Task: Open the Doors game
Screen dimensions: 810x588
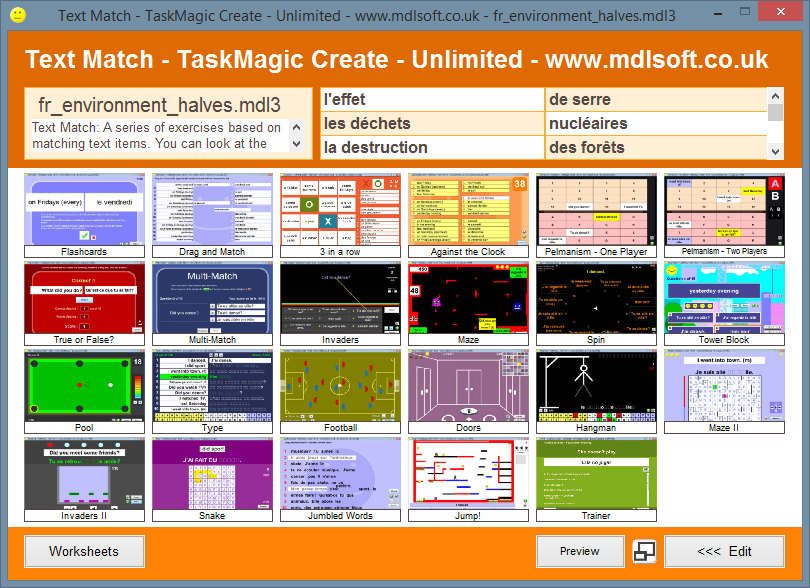Action: click(x=469, y=392)
